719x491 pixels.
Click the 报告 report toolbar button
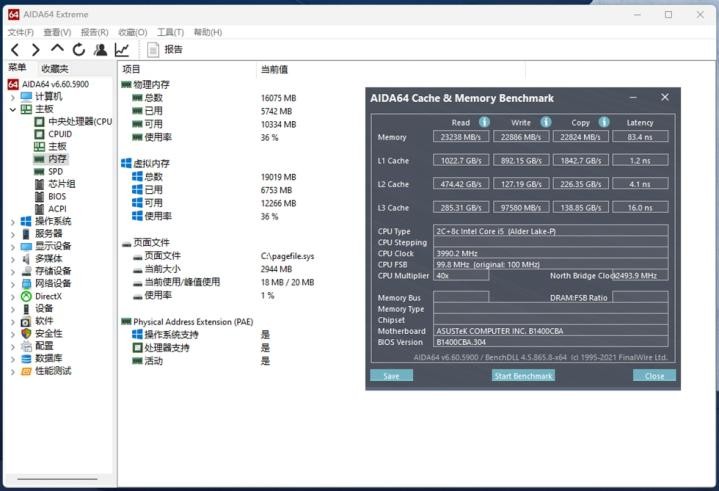tap(165, 50)
